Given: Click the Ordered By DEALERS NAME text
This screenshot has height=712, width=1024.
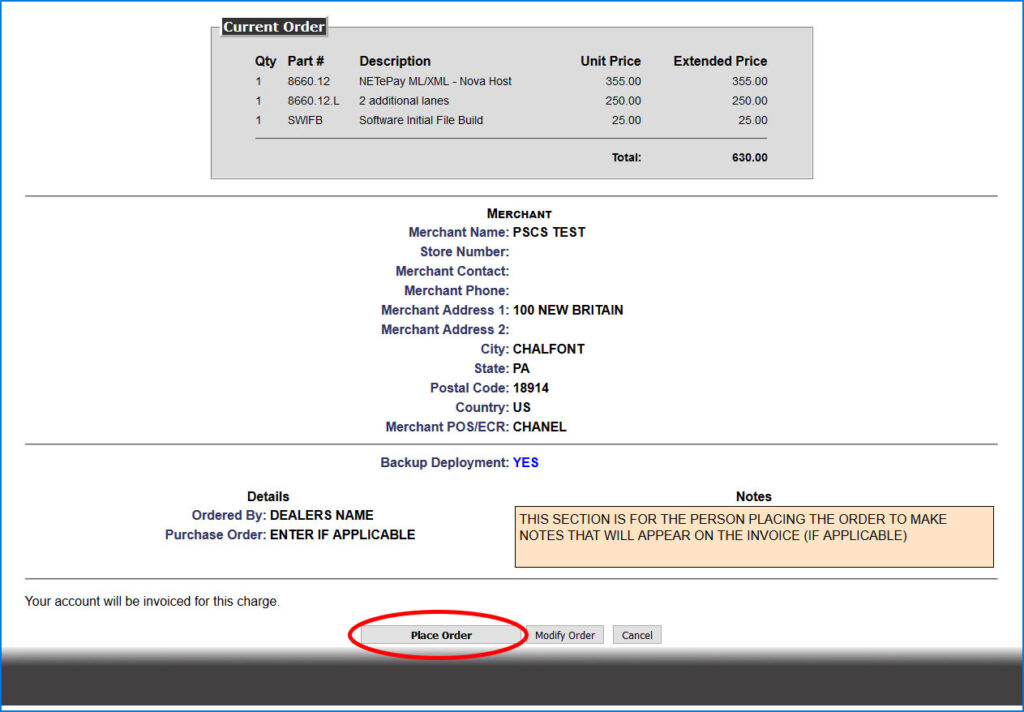Looking at the screenshot, I should tap(321, 515).
